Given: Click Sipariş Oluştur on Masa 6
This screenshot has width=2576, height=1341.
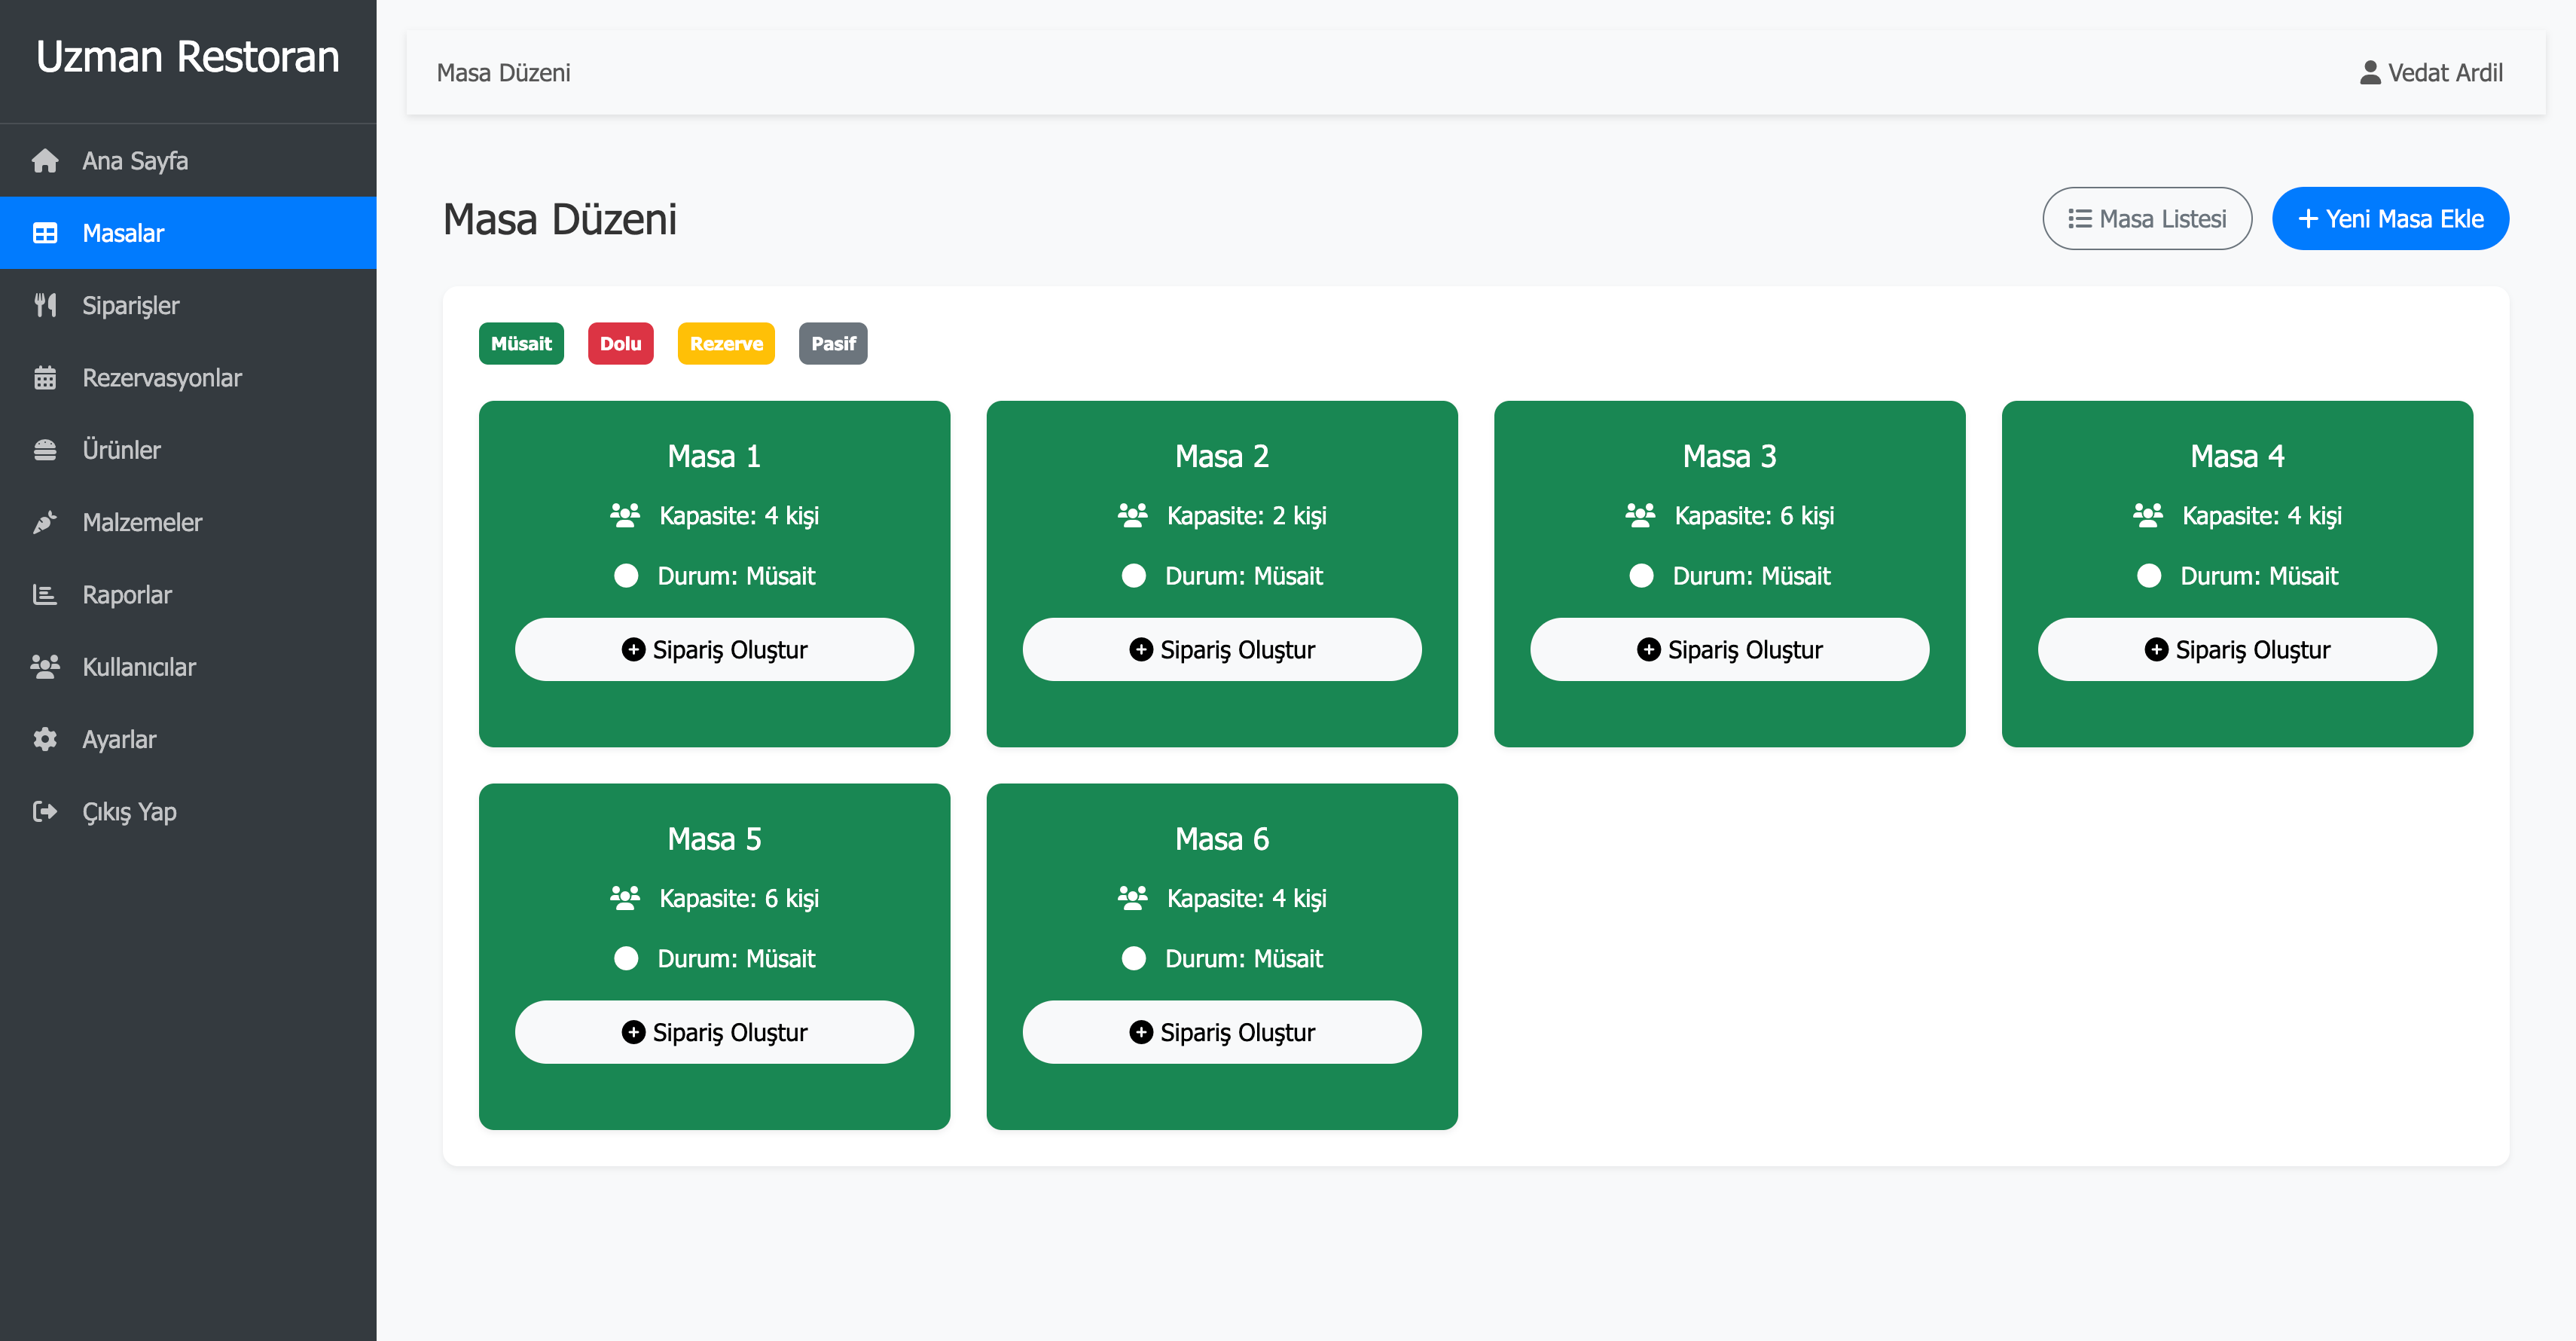Looking at the screenshot, I should tap(1221, 1032).
